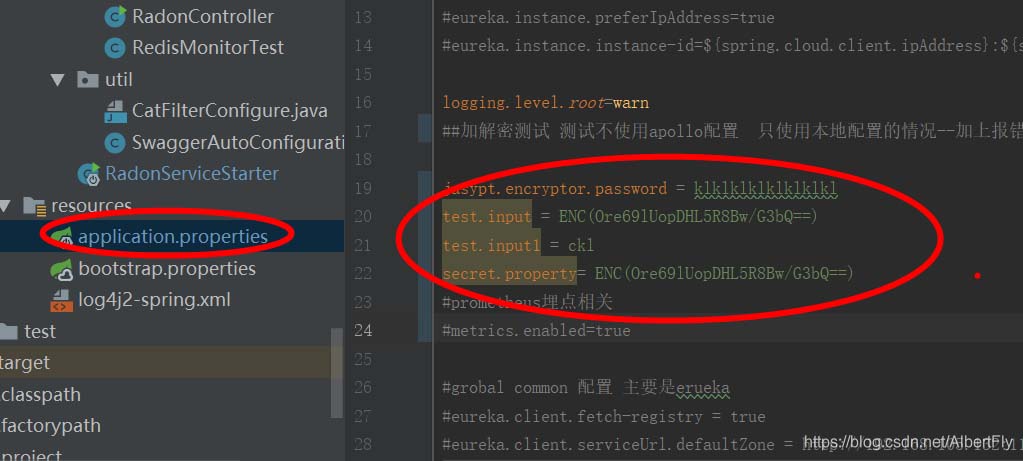Screen dimensions: 1023x461
Task: Click the Chinese apollo comment on line 17
Action: point(732,131)
